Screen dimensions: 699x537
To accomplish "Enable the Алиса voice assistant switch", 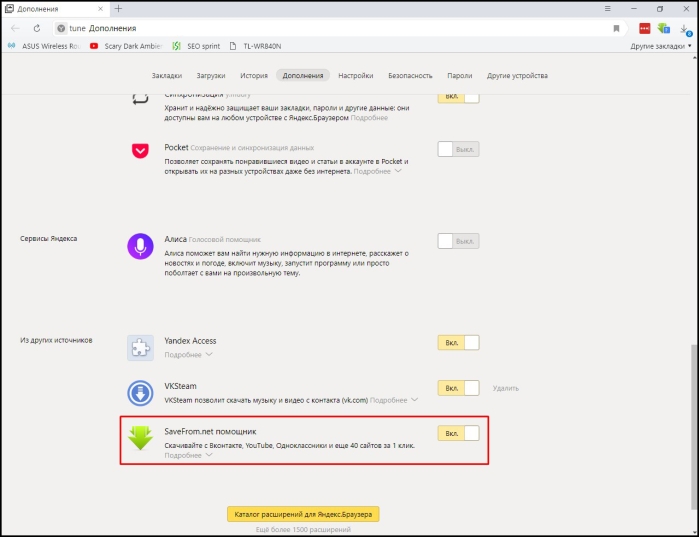I will click(x=458, y=241).
